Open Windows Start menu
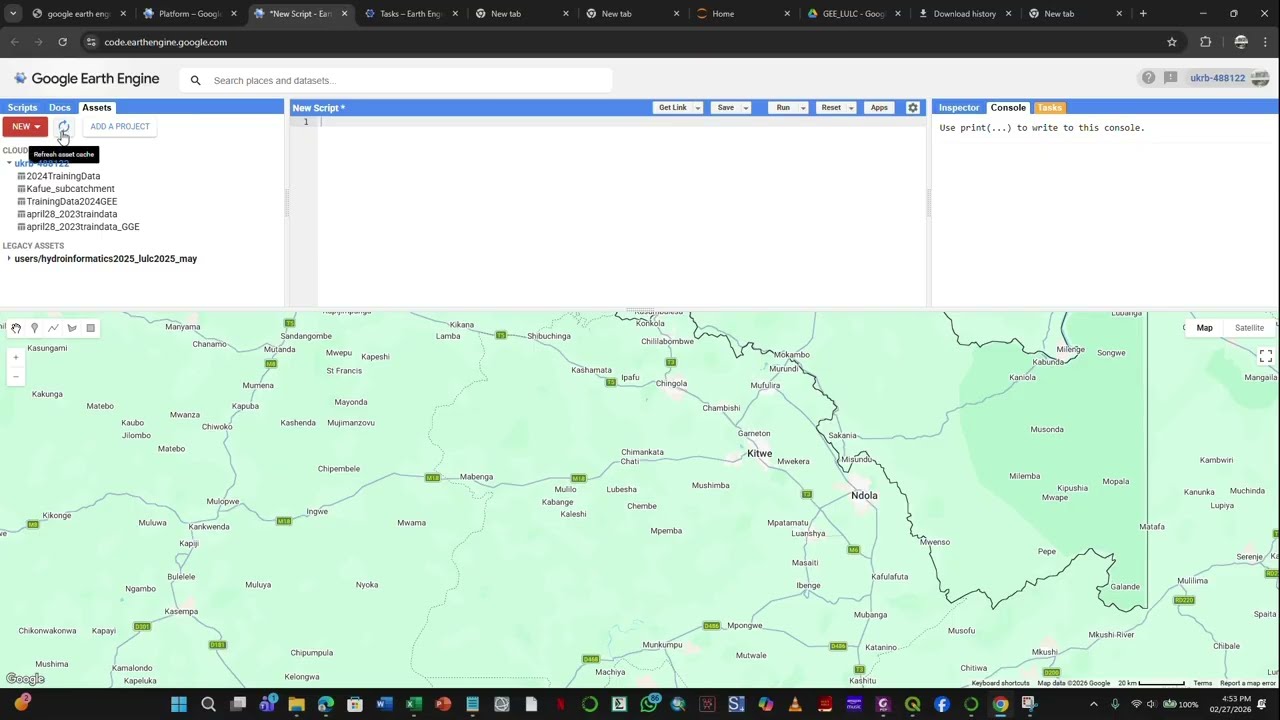Viewport: 1280px width, 720px height. pyautogui.click(x=179, y=704)
